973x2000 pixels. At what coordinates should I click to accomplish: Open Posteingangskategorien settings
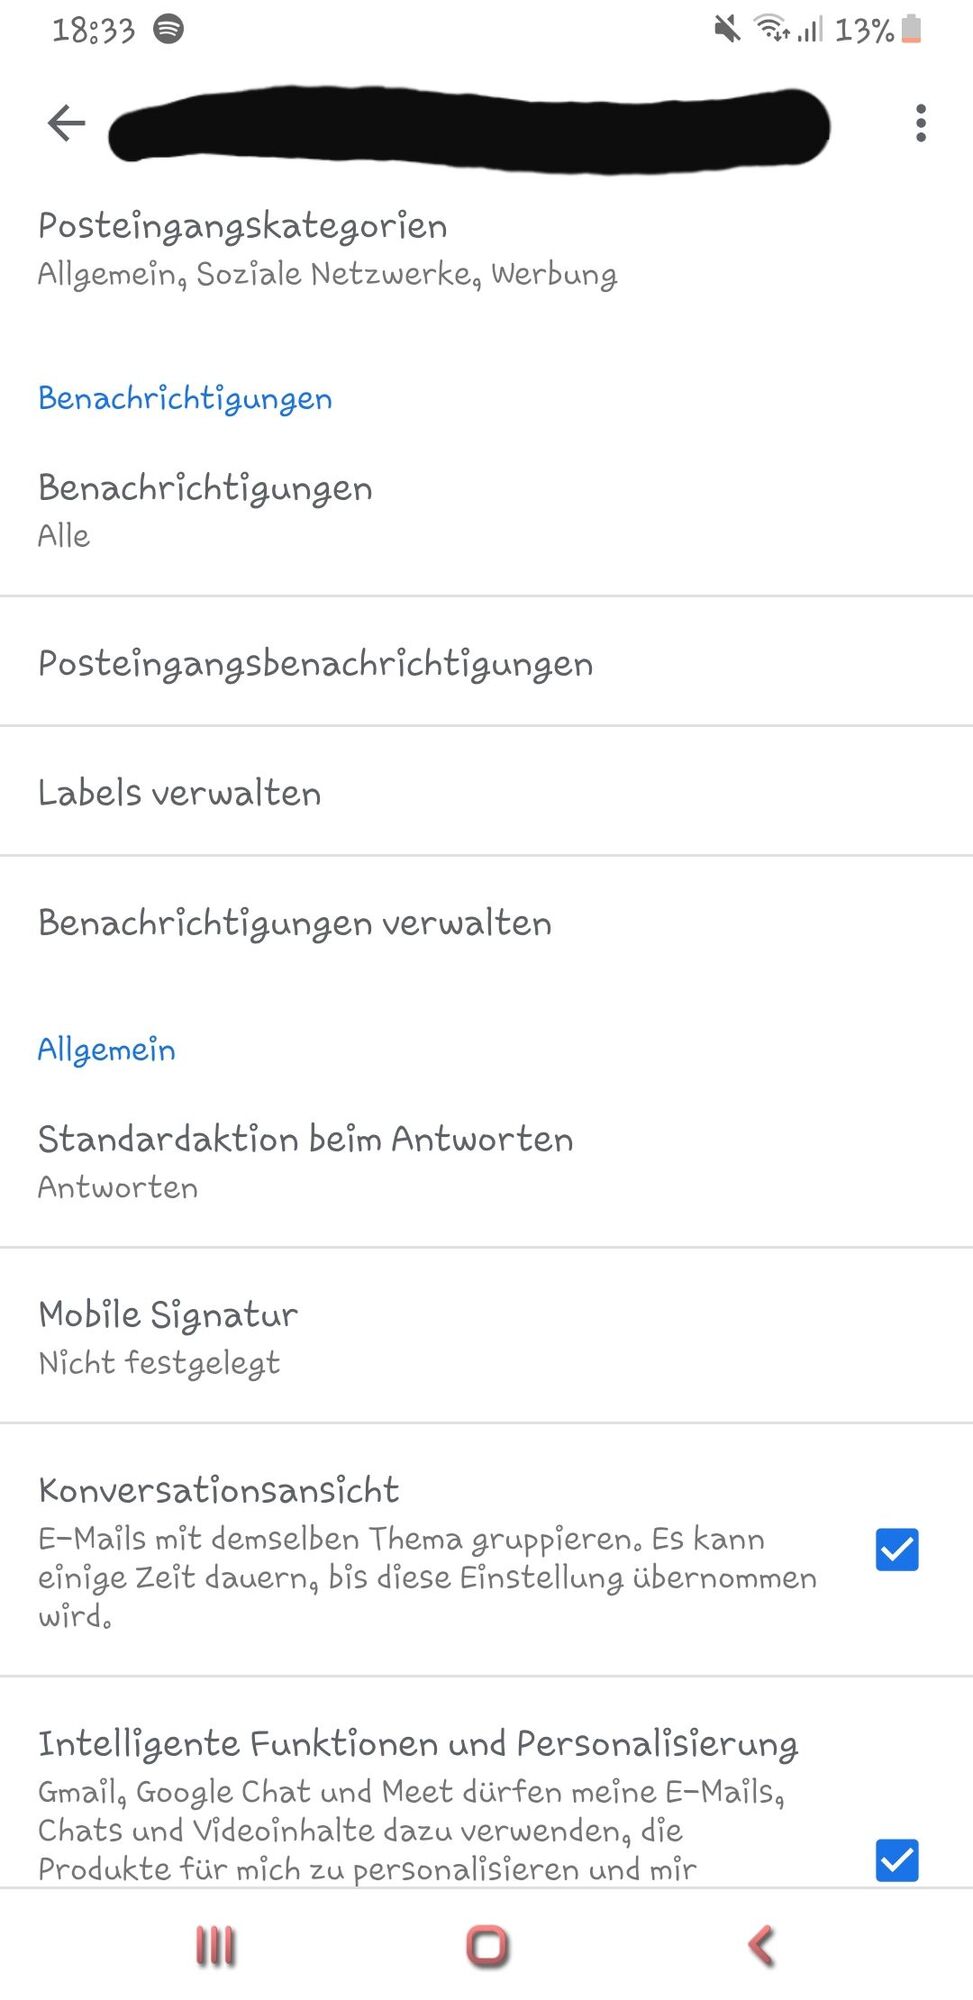click(x=486, y=249)
